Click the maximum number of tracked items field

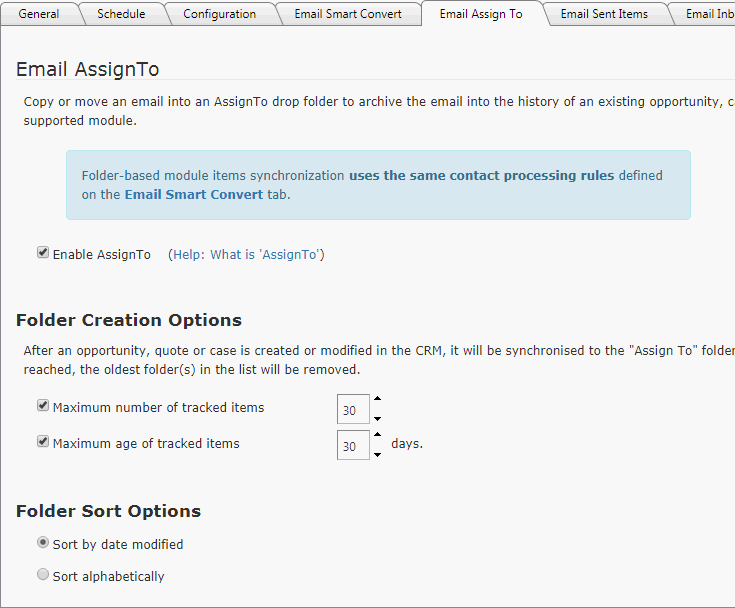tap(353, 409)
